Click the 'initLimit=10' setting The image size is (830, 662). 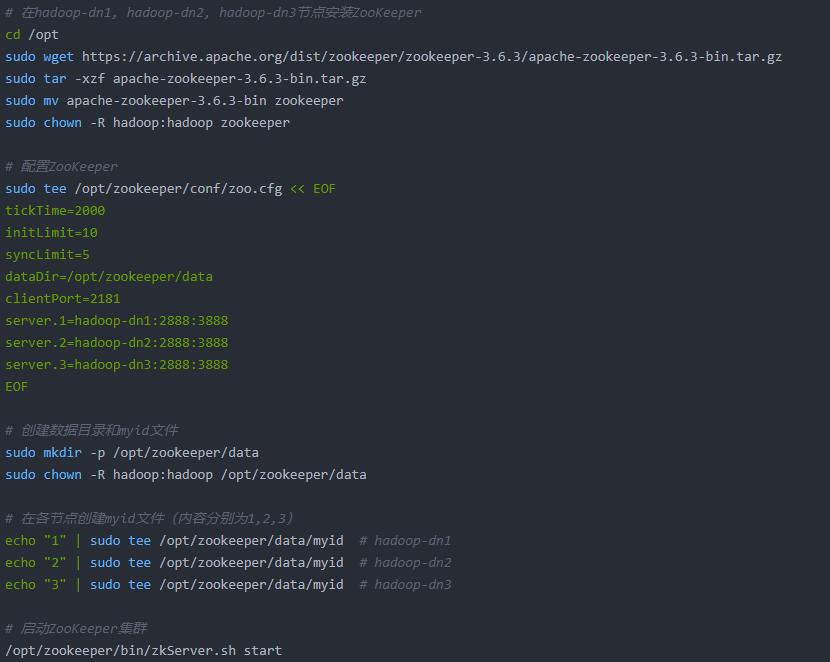pos(51,233)
